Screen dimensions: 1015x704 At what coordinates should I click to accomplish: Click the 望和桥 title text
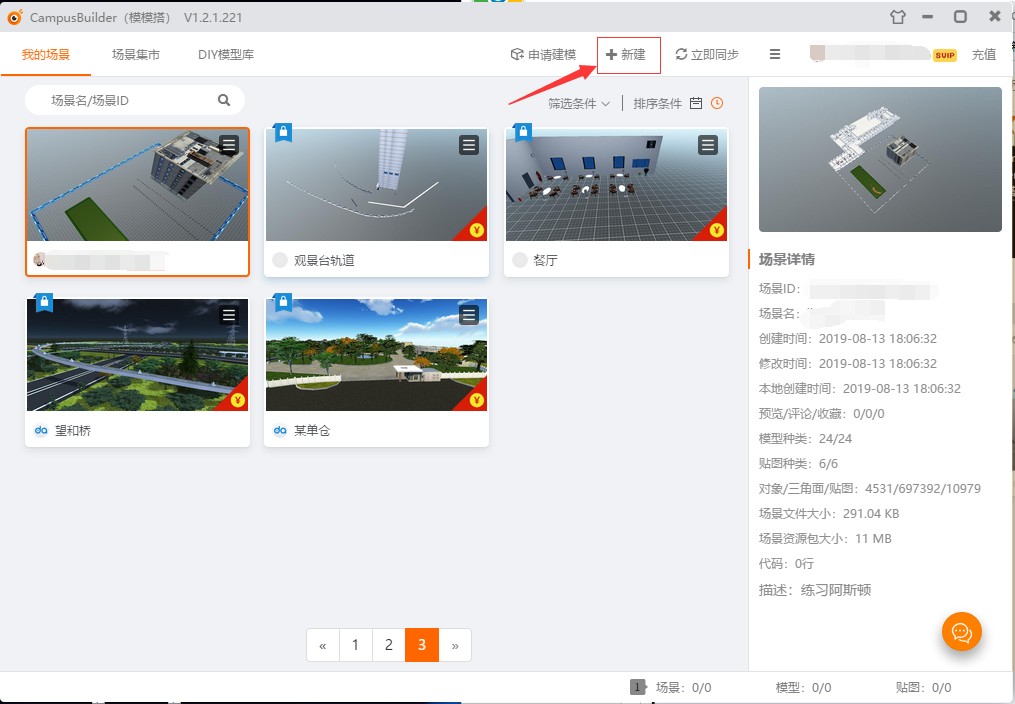[x=73, y=431]
